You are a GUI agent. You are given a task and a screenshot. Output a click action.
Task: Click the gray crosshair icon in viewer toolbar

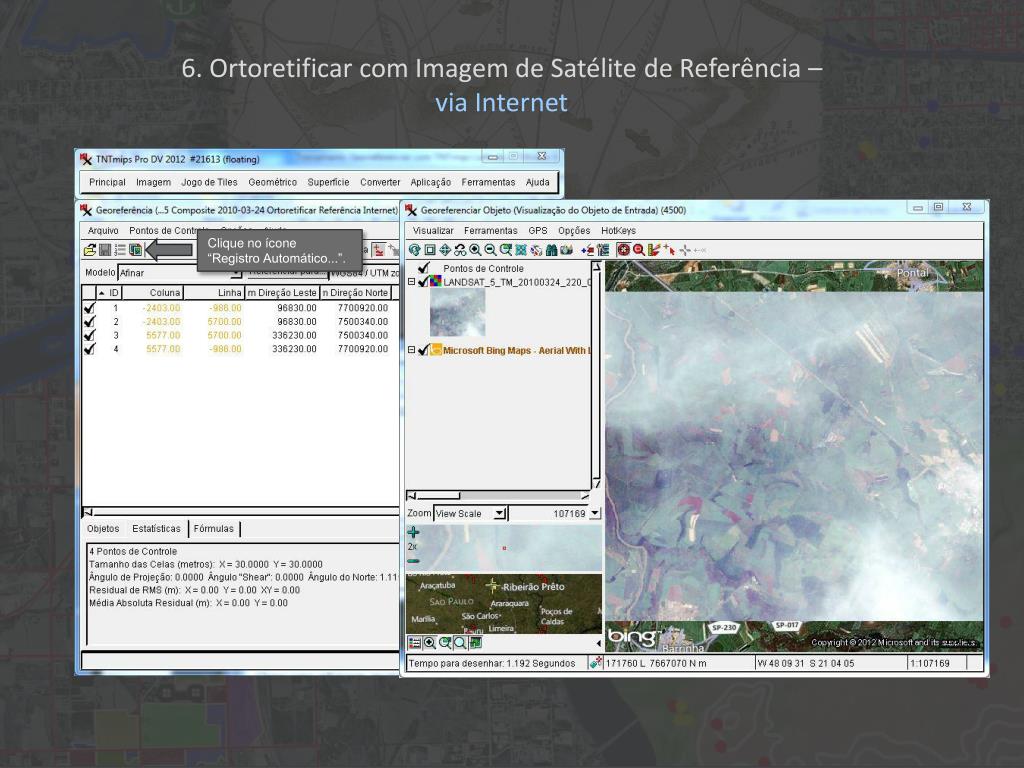[x=684, y=250]
